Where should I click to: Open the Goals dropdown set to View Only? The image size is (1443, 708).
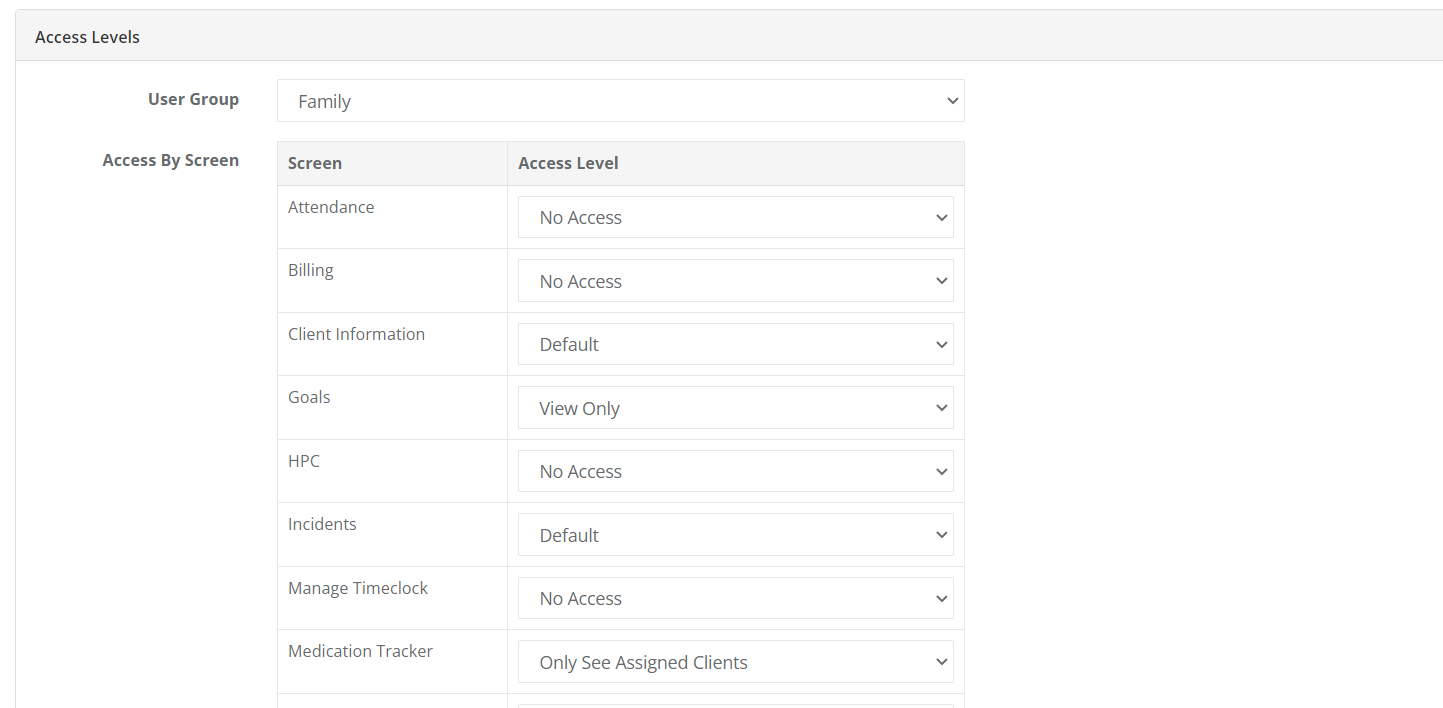[x=735, y=408]
